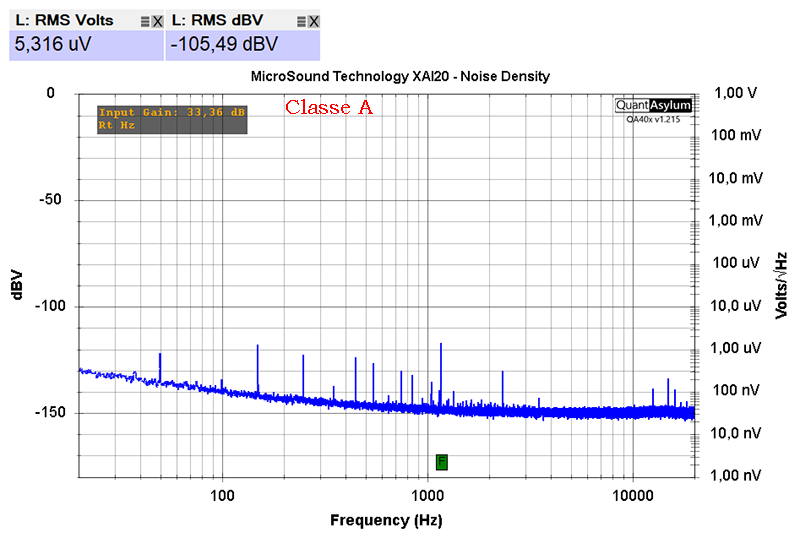Open menu icon on RMS dBV panel
The image size is (800, 538).
tap(302, 21)
